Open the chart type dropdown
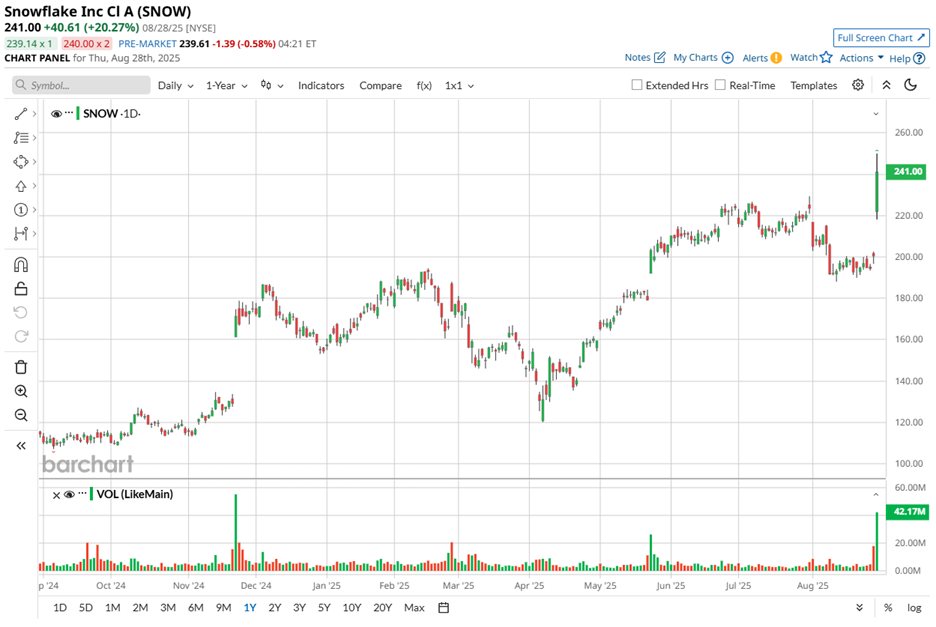The image size is (936, 627). 272,85
